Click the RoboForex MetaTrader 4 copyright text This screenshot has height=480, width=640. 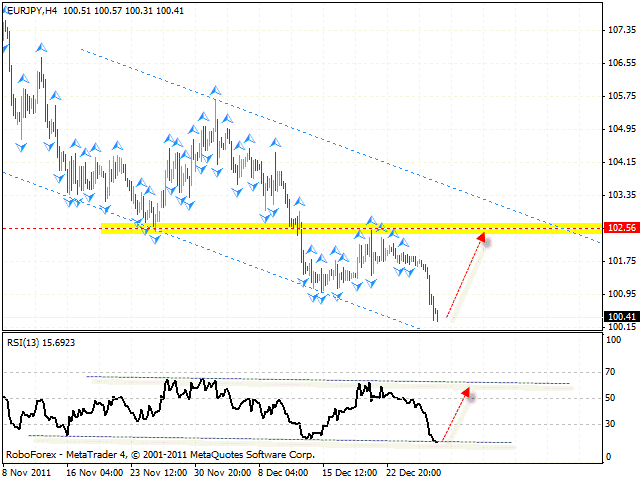coord(160,453)
